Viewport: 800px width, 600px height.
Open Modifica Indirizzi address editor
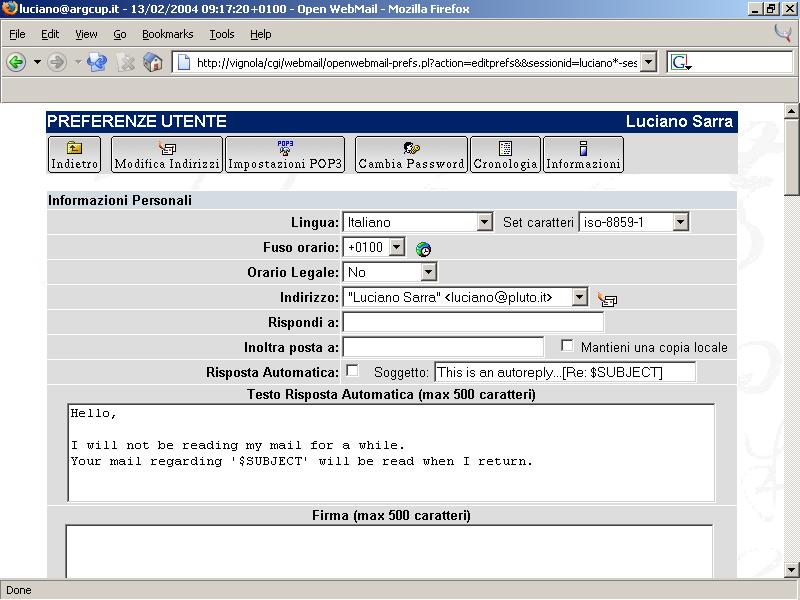[167, 155]
